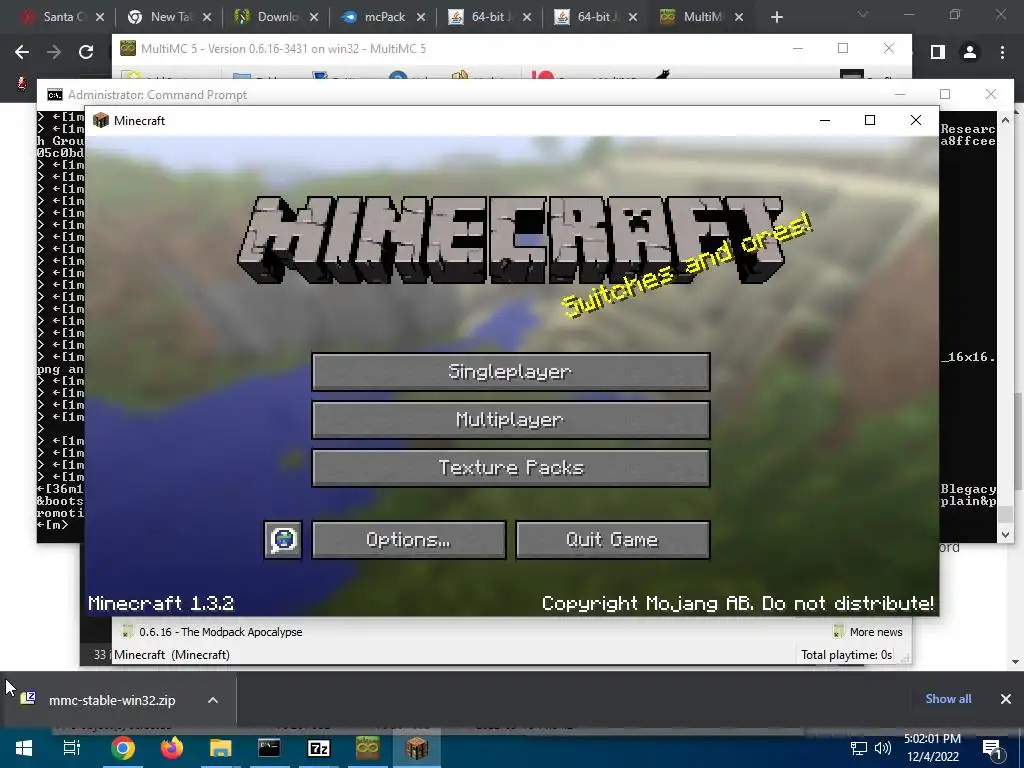This screenshot has height=768, width=1024.
Task: Click Santa bookmark icon in Chrome
Action: [x=22, y=83]
